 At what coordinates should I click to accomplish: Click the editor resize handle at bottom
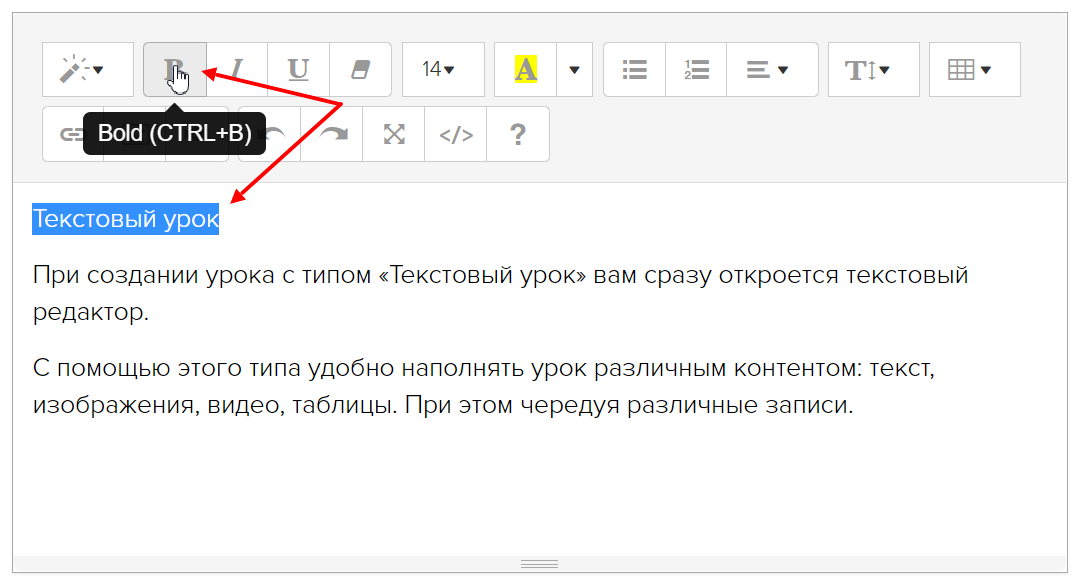540,564
